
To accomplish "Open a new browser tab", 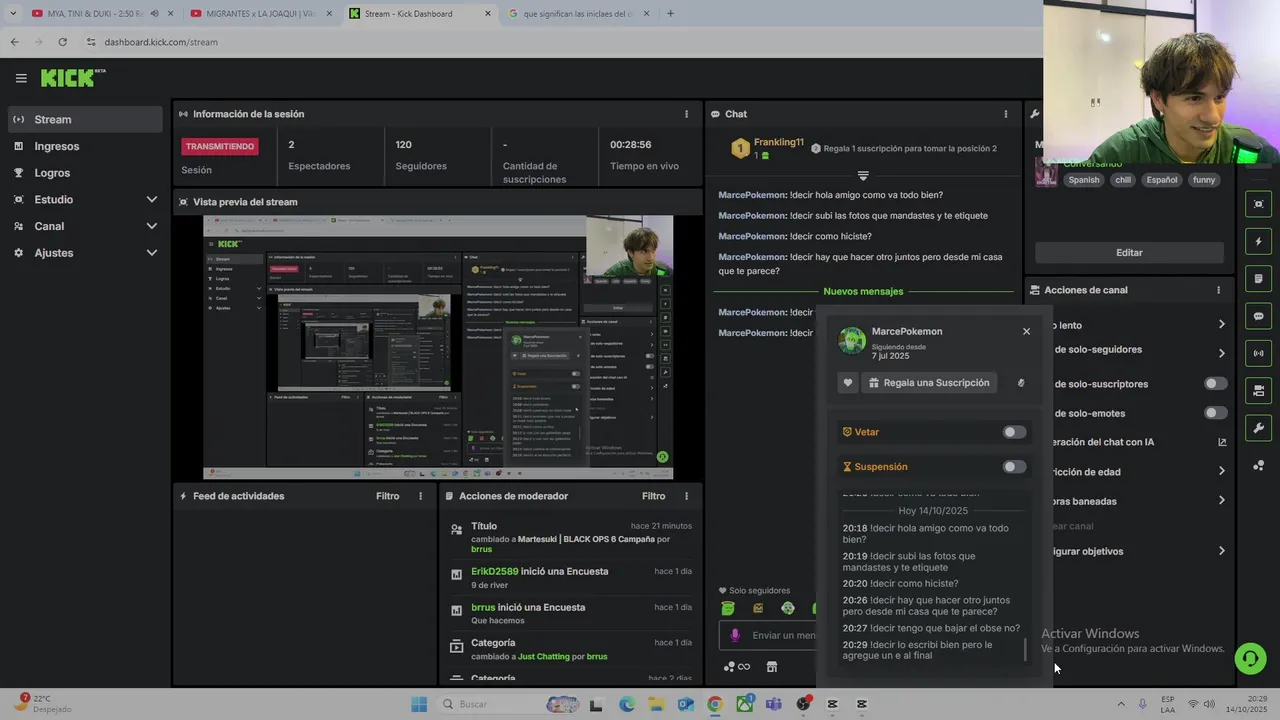I will [670, 14].
